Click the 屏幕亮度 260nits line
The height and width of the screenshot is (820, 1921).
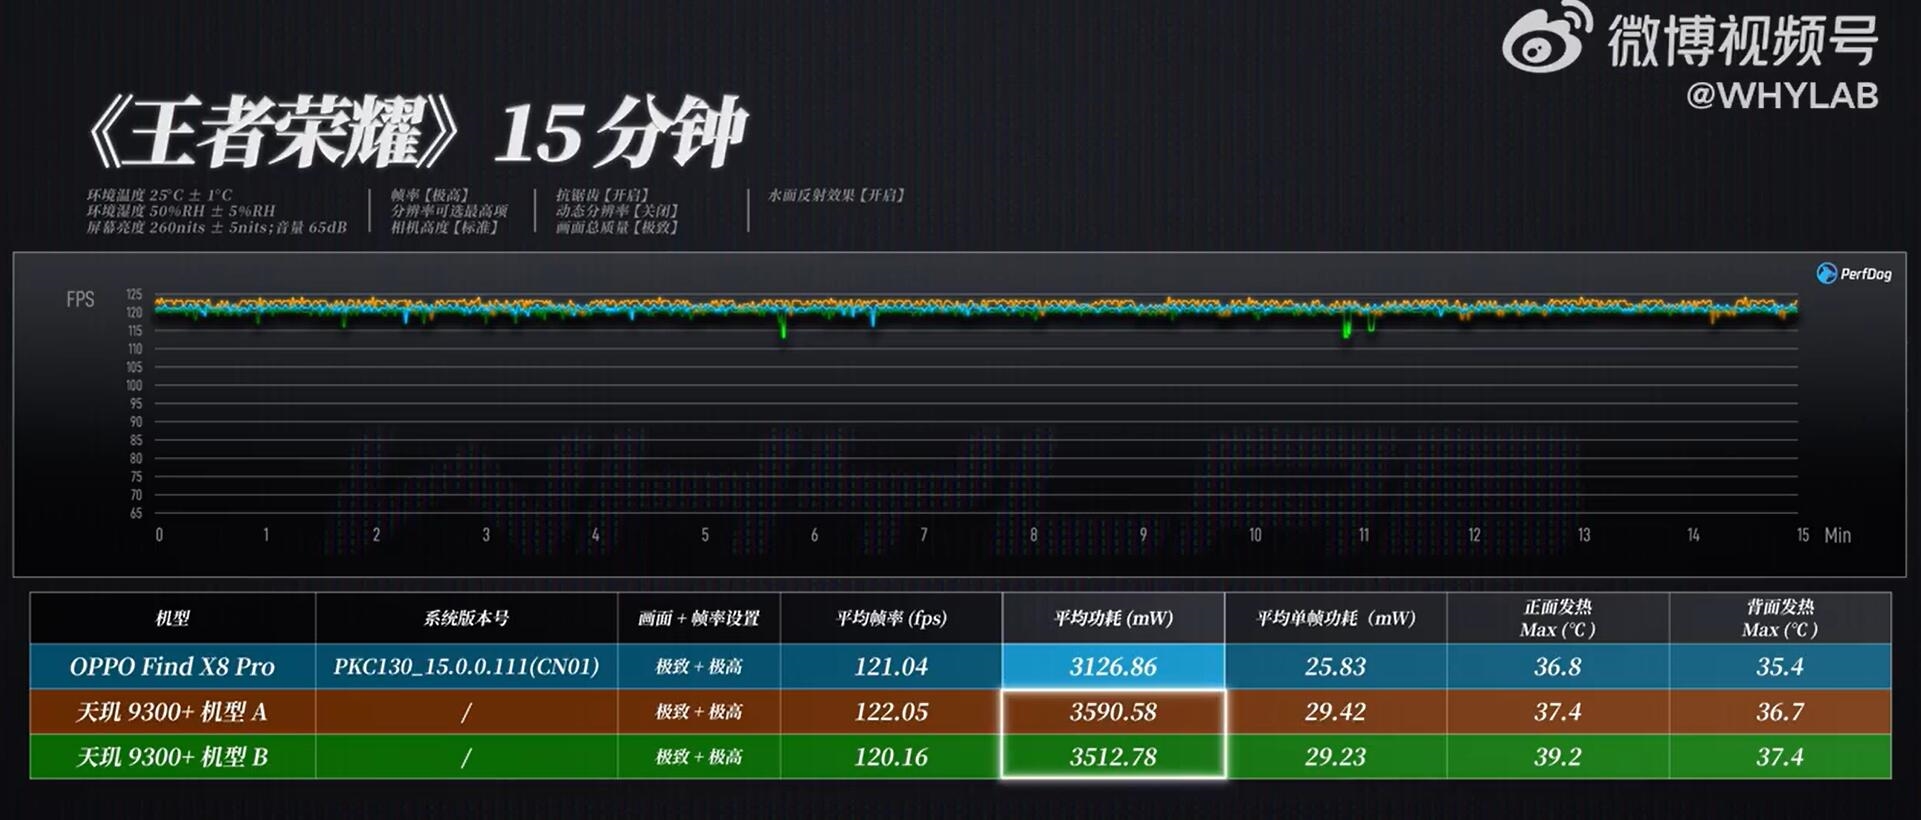tap(216, 227)
